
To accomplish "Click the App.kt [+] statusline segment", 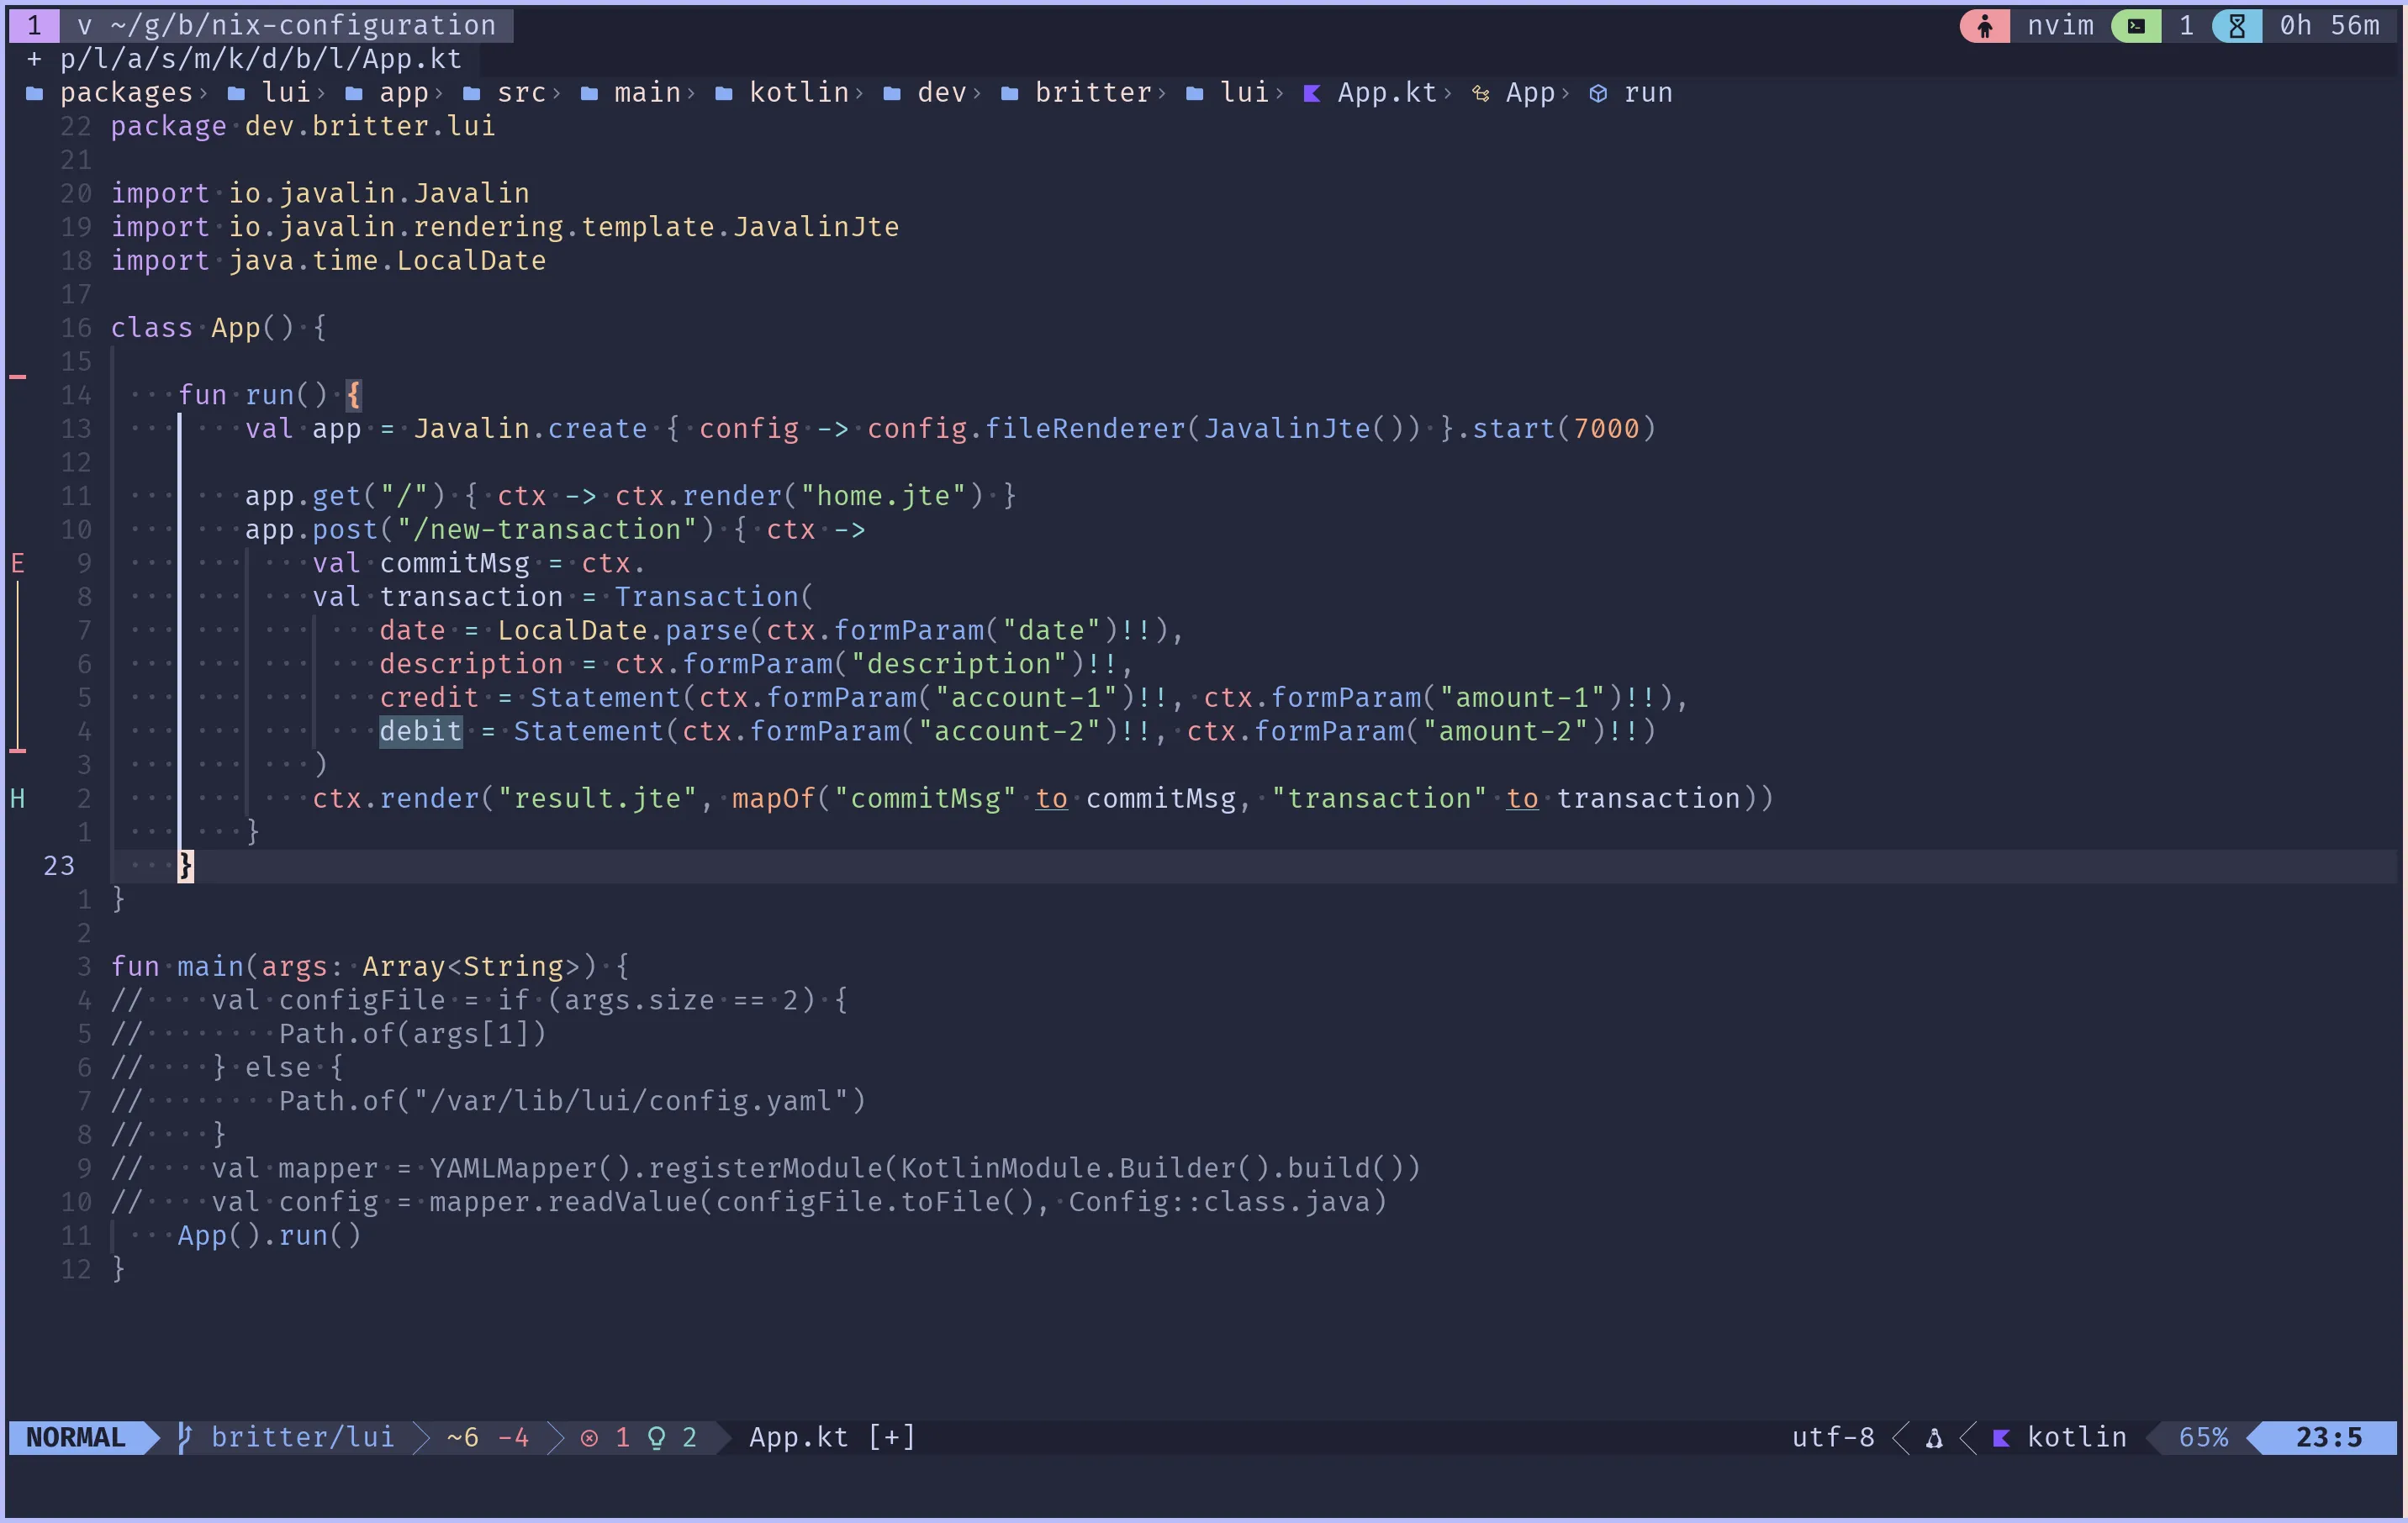I will point(832,1438).
